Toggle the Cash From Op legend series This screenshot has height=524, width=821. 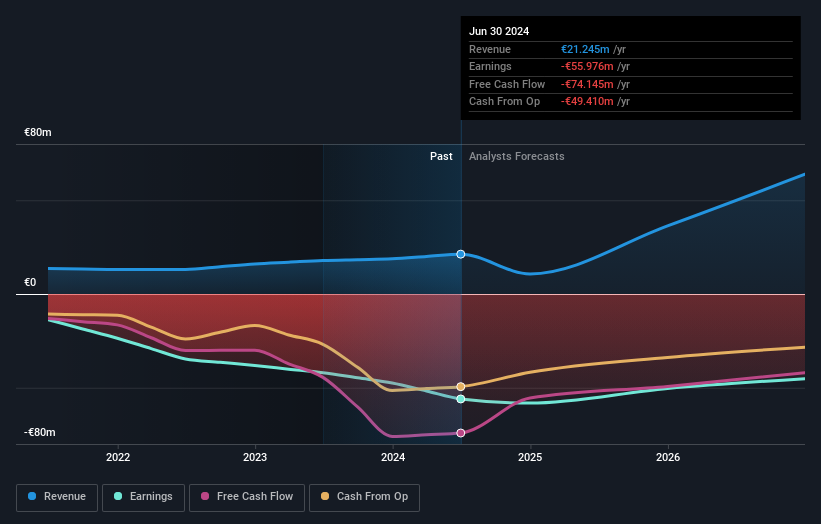click(364, 497)
